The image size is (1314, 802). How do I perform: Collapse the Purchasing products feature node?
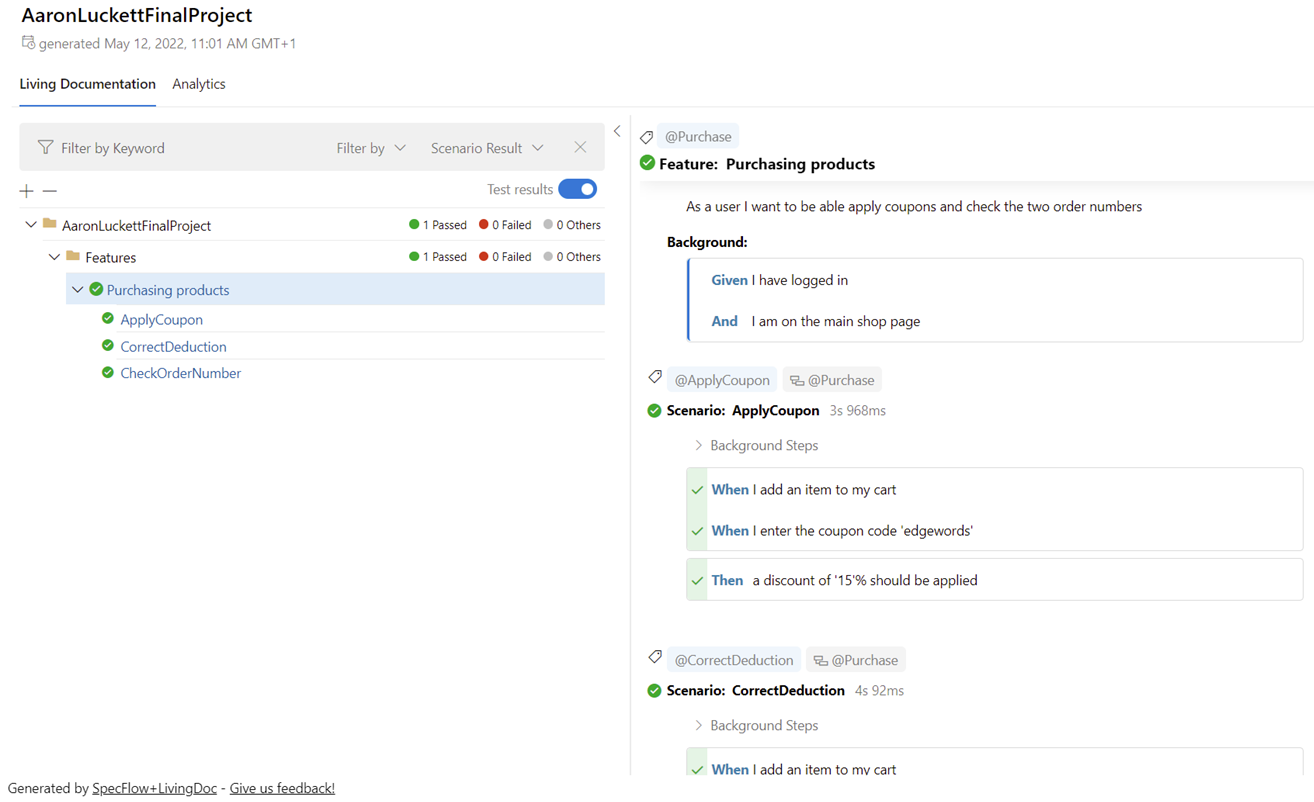[x=78, y=290]
